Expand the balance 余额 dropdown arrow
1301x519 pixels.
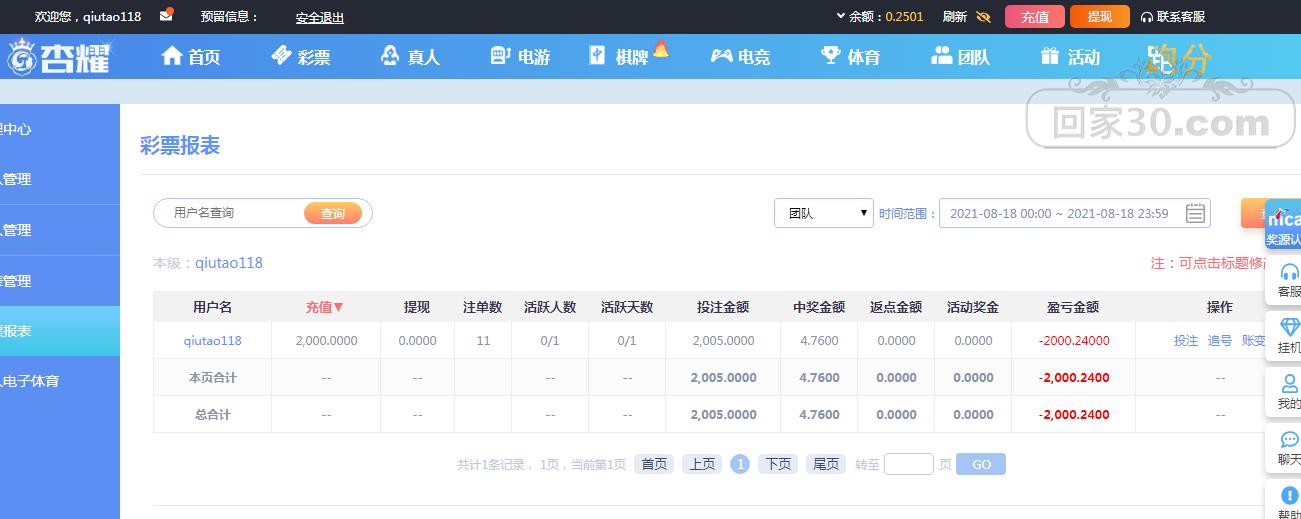[841, 16]
